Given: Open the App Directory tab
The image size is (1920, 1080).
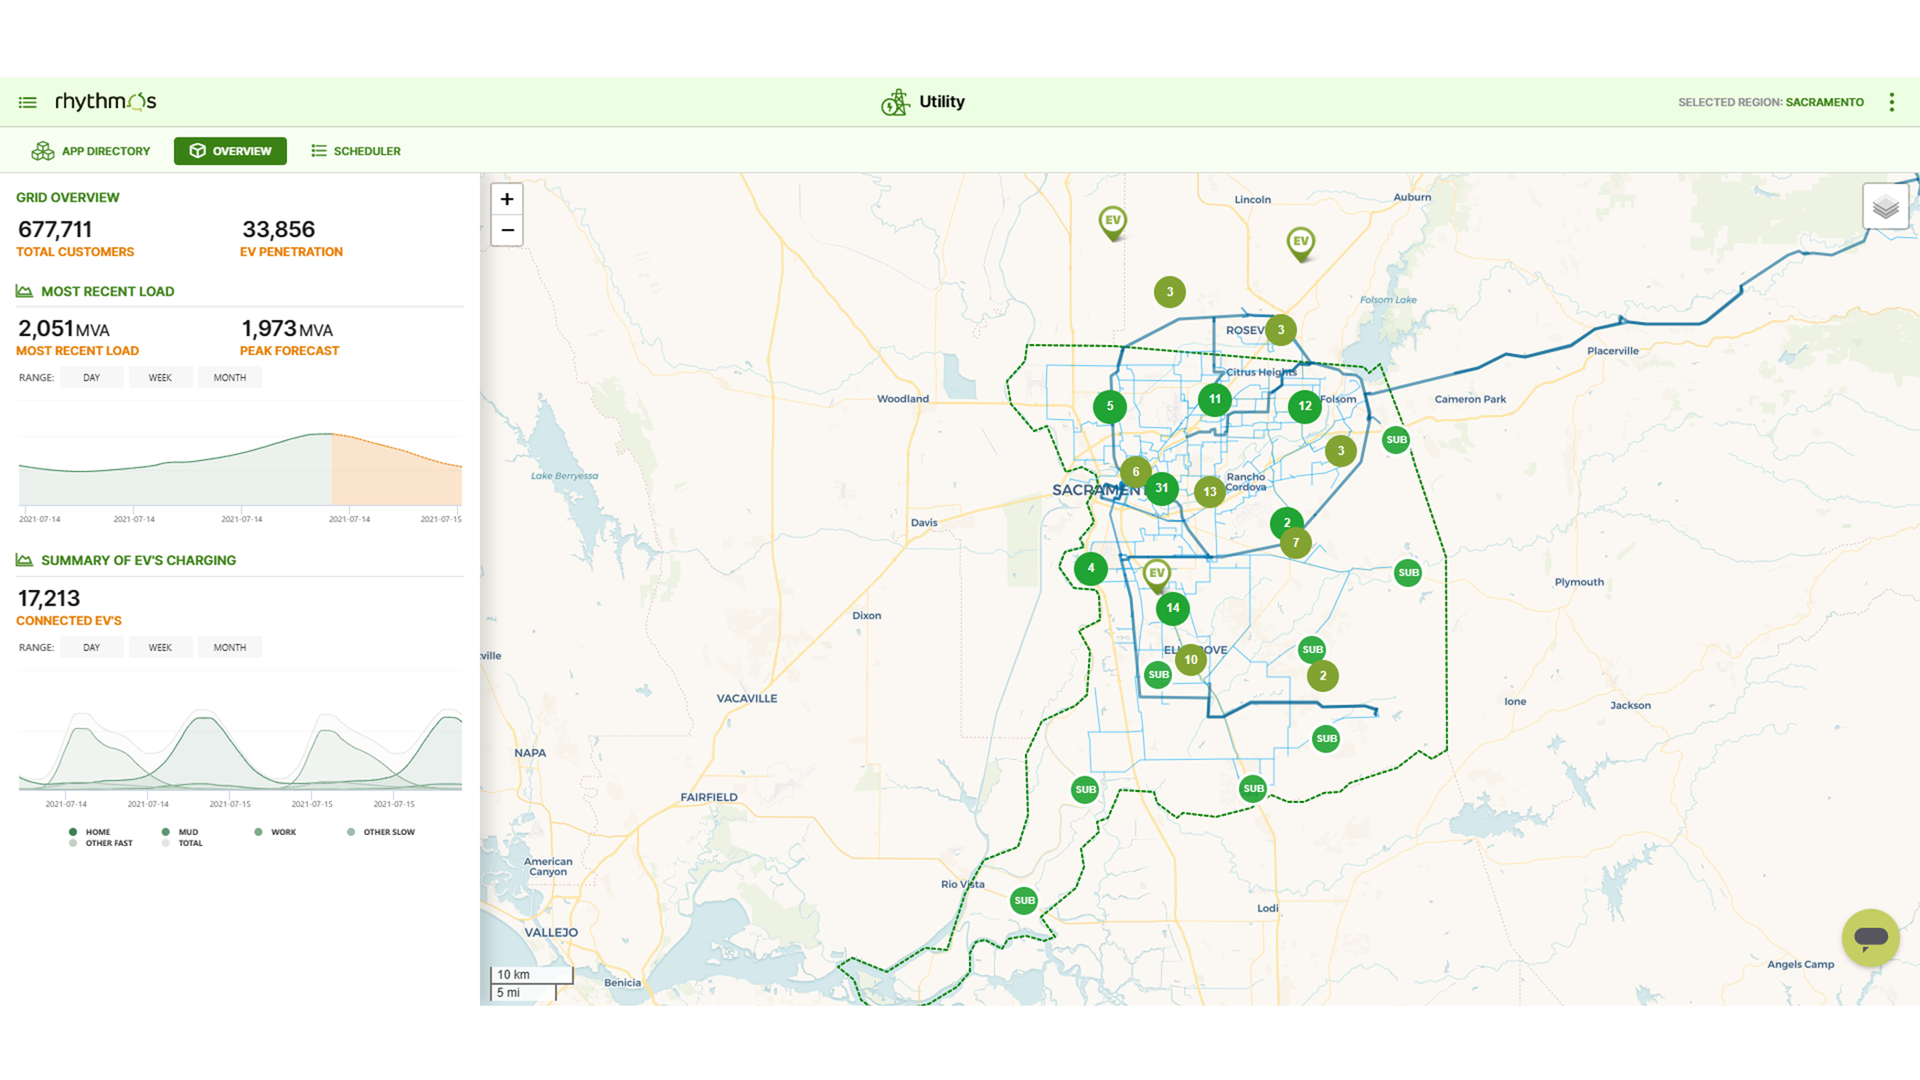Looking at the screenshot, I should coord(91,151).
